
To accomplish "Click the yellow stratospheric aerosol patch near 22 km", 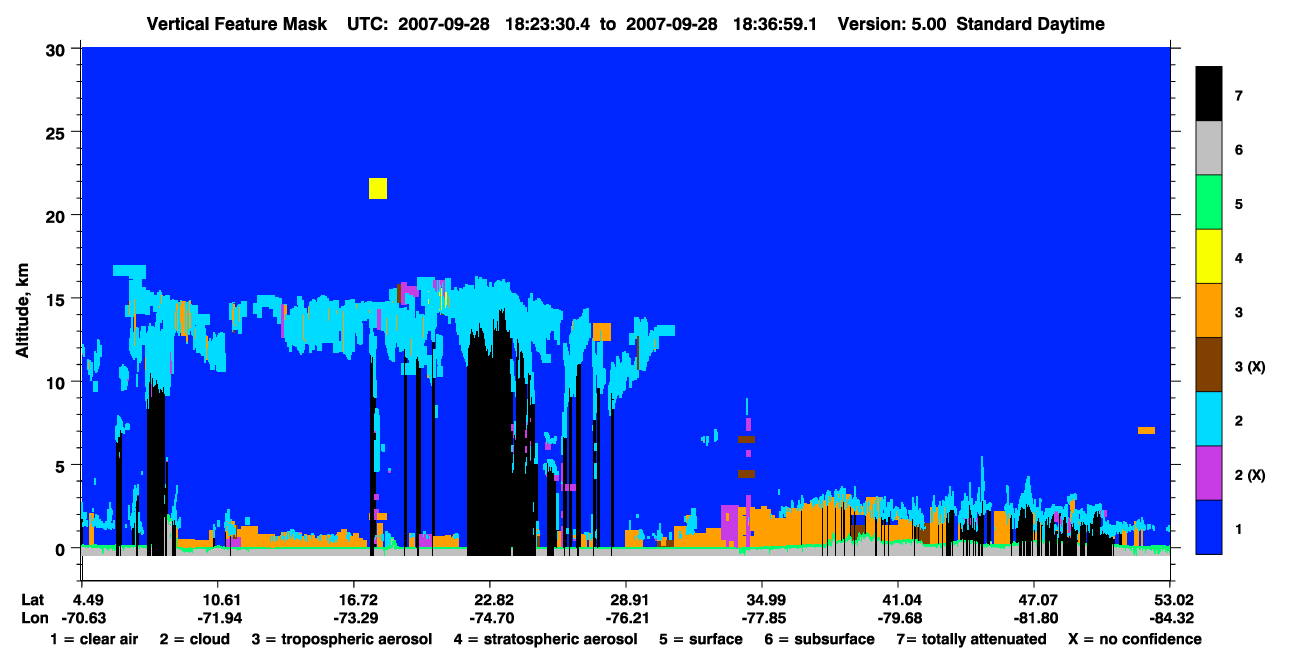I will 378,188.
